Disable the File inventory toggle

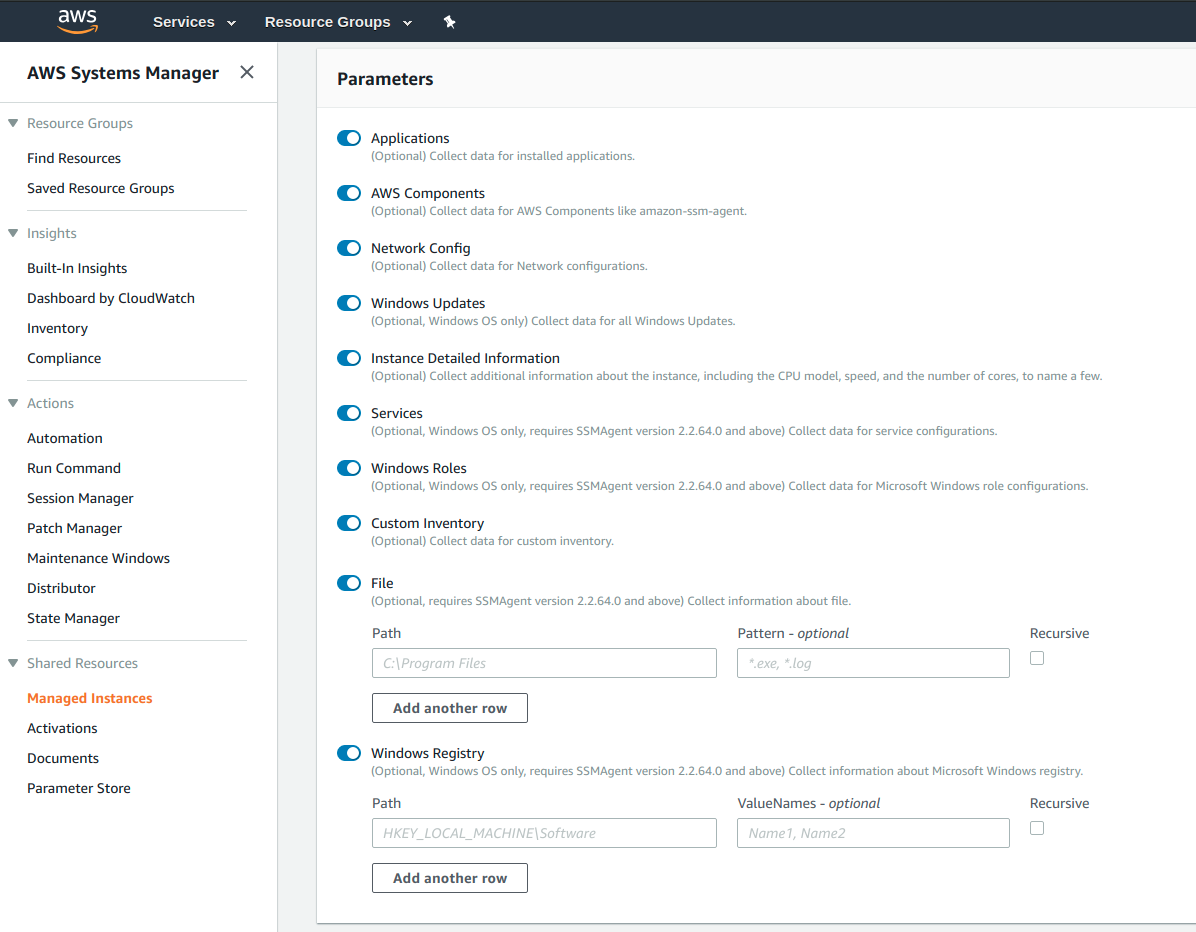tap(349, 583)
